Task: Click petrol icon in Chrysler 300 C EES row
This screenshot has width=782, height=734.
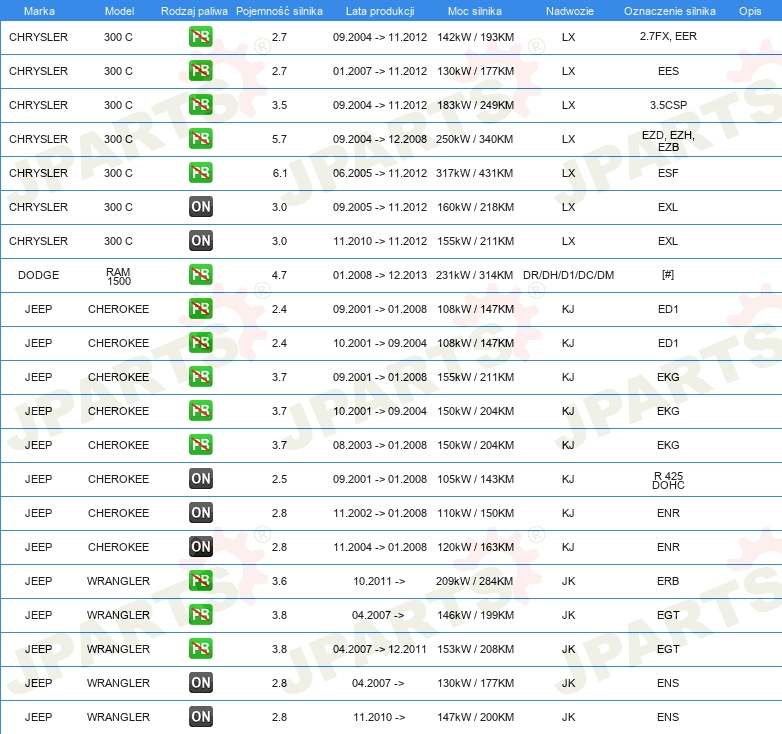Action: pyautogui.click(x=200, y=71)
